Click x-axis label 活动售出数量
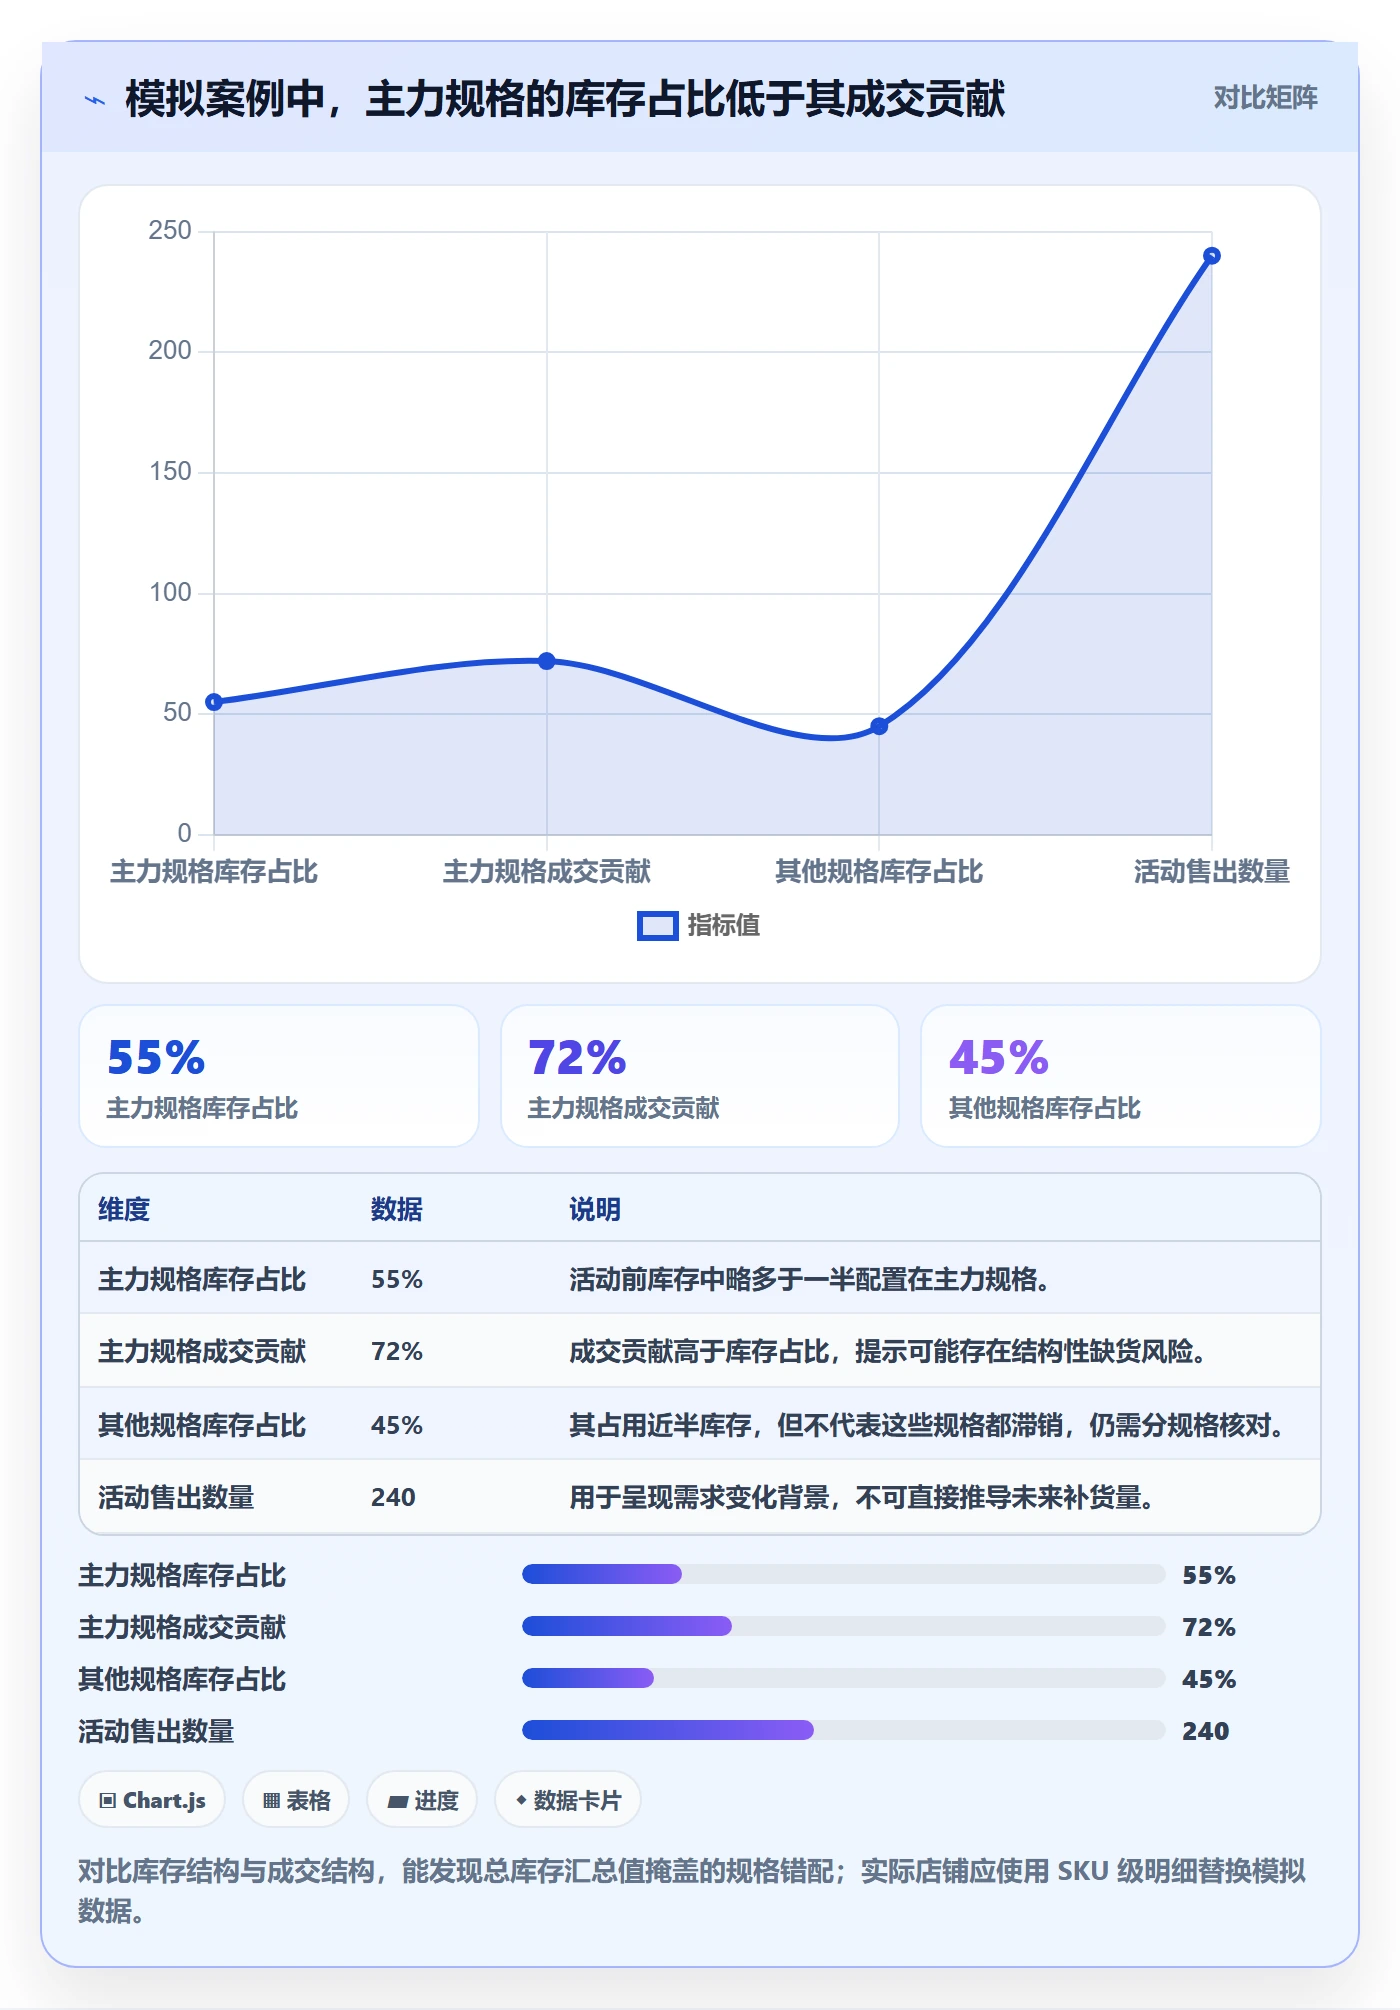This screenshot has width=1400, height=2010. point(1211,872)
